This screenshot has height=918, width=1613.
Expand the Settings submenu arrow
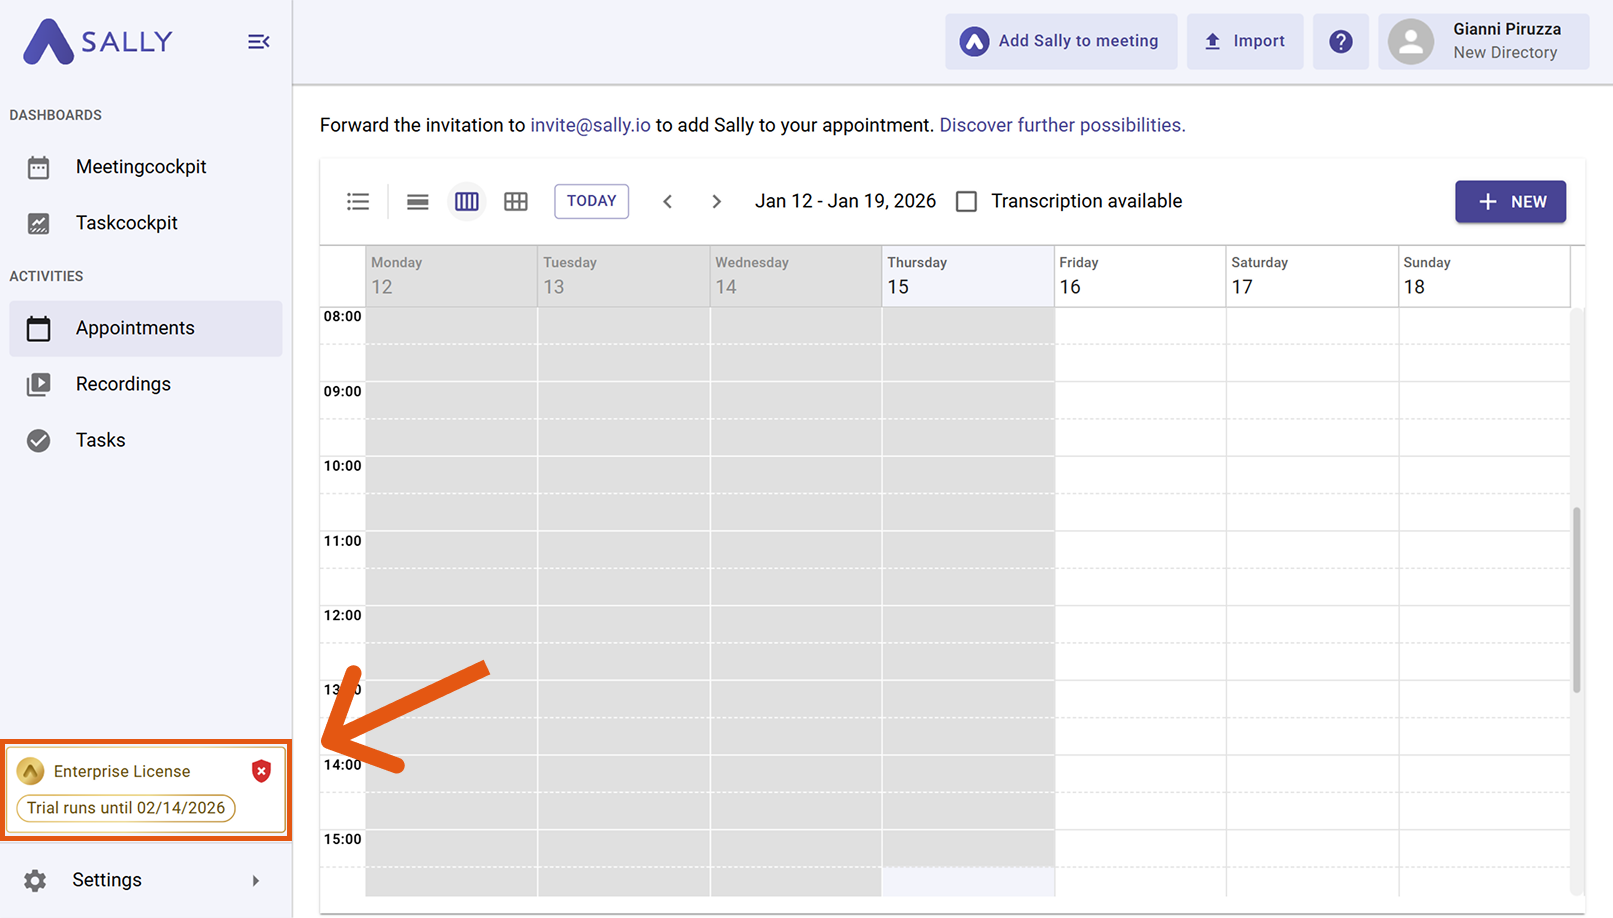(256, 881)
